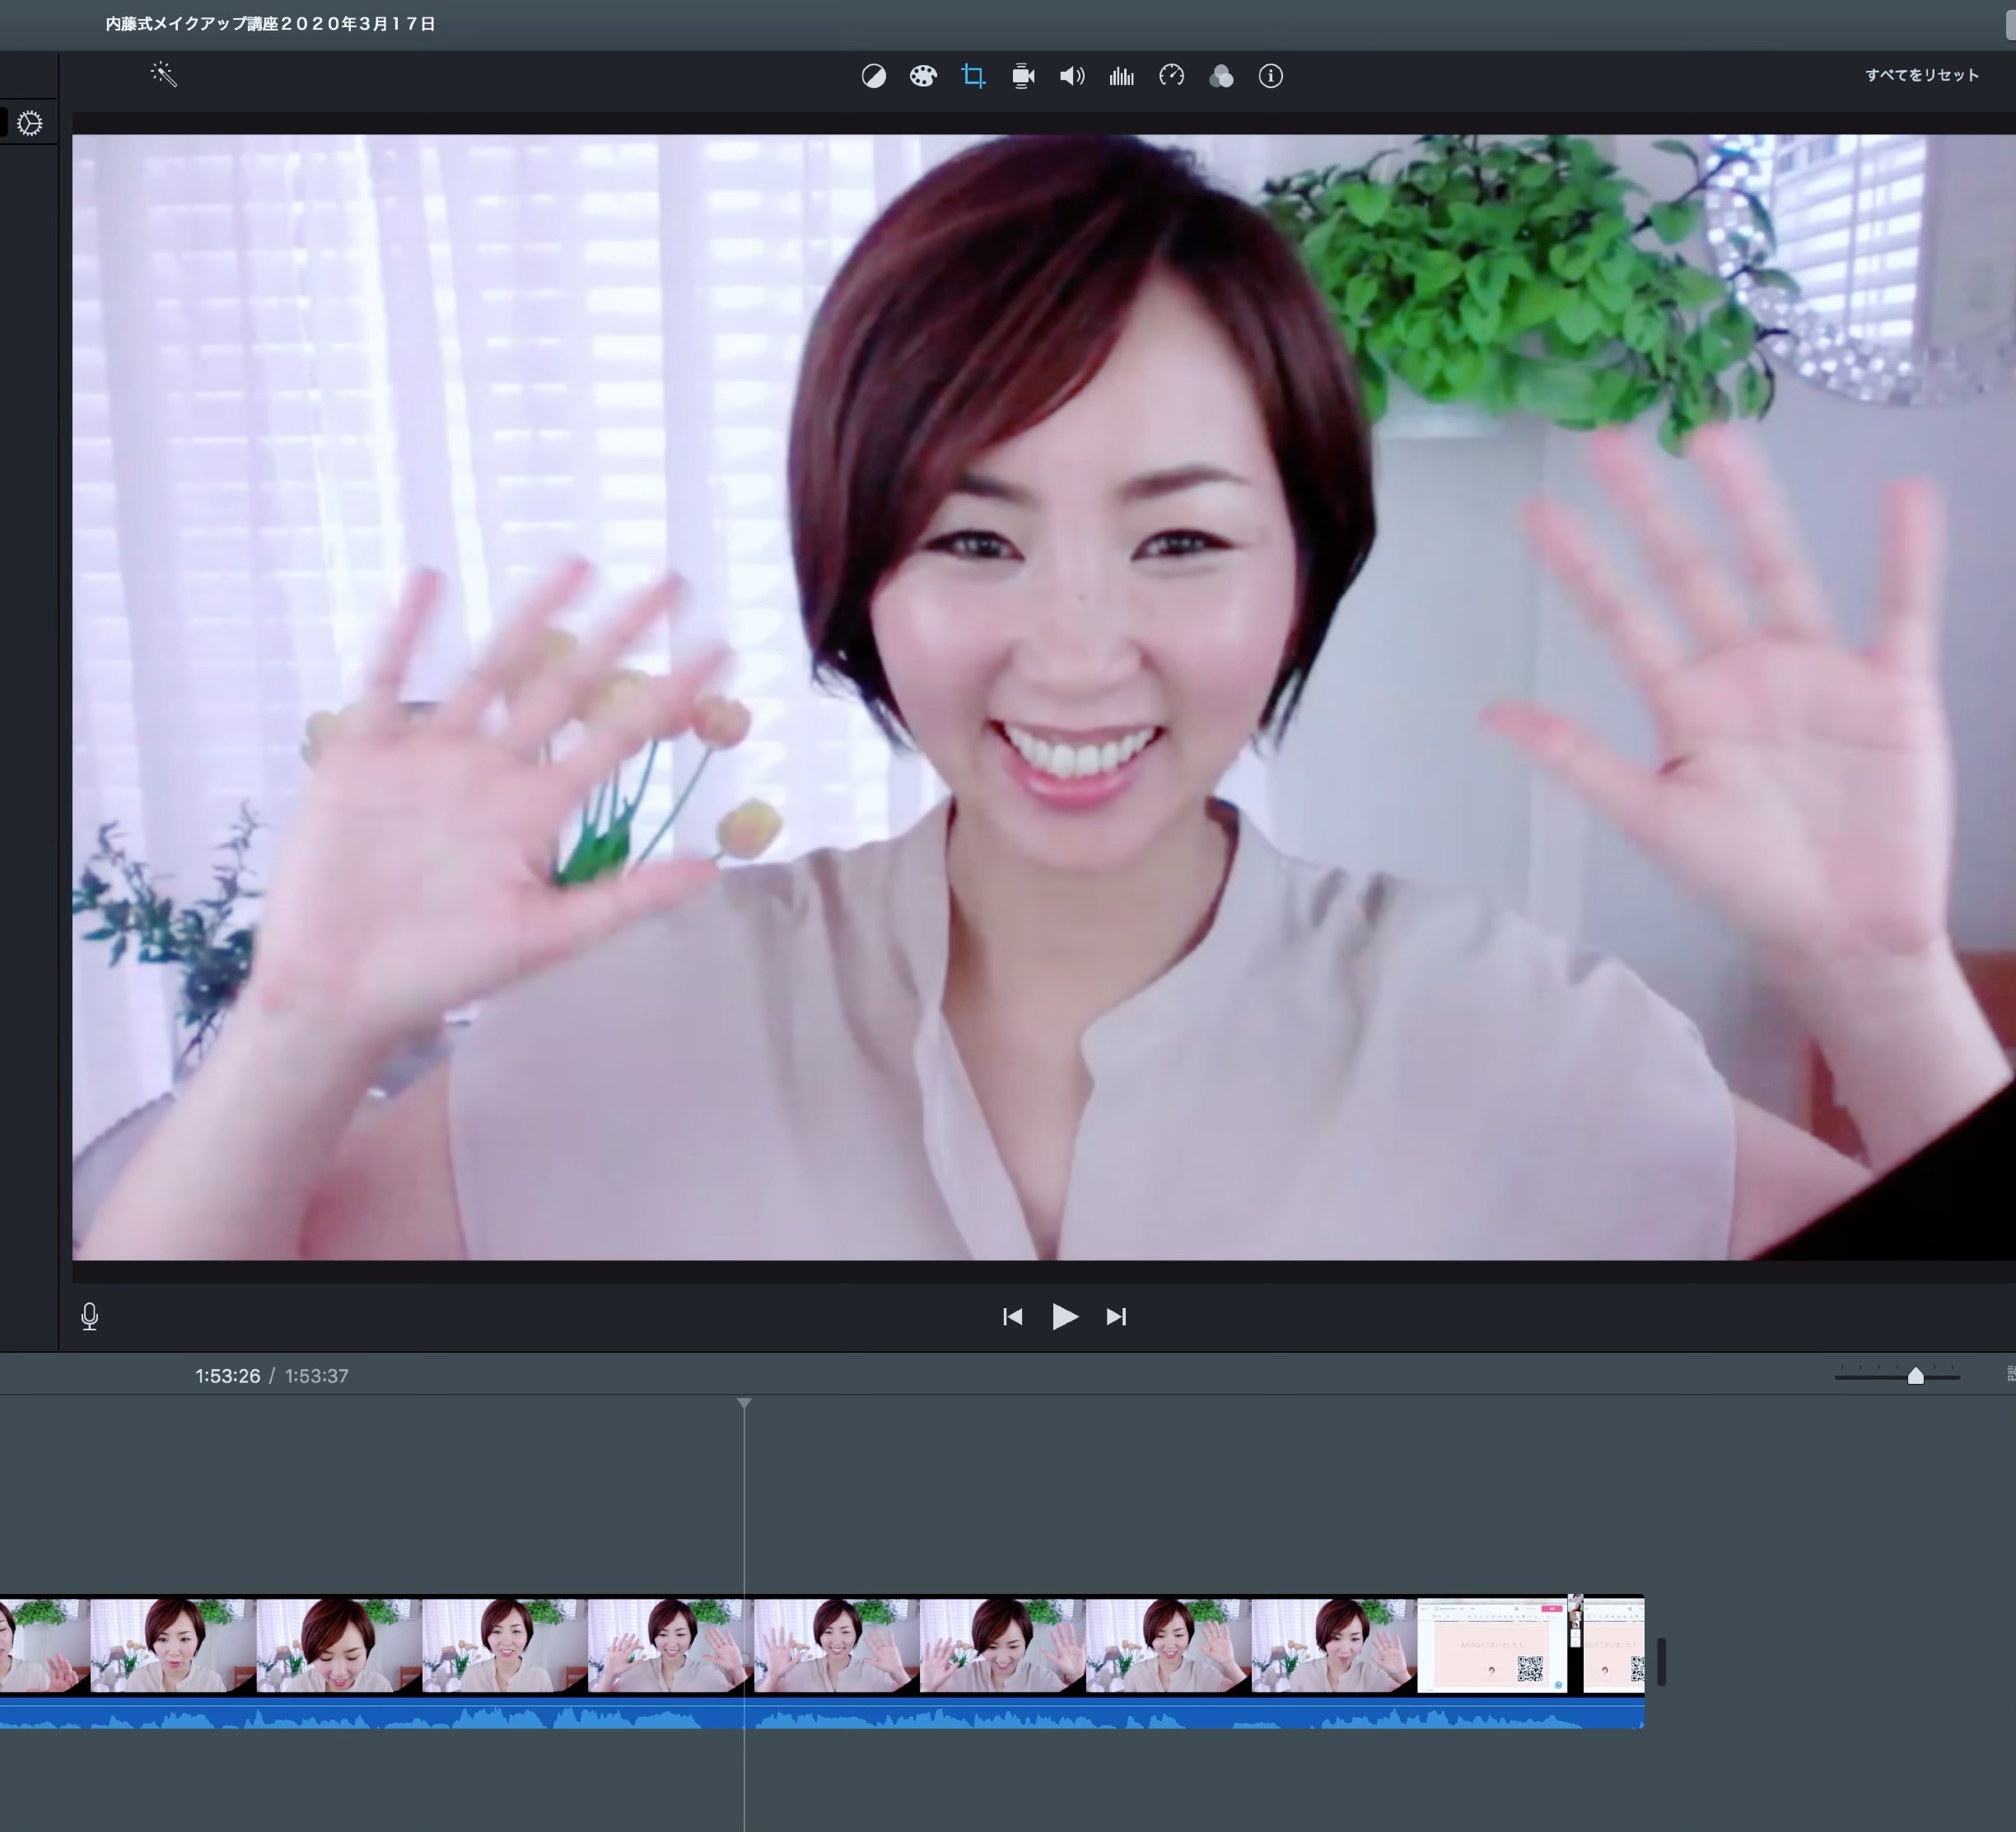Select the cropping tool
This screenshot has width=2016, height=1832.
coord(972,76)
